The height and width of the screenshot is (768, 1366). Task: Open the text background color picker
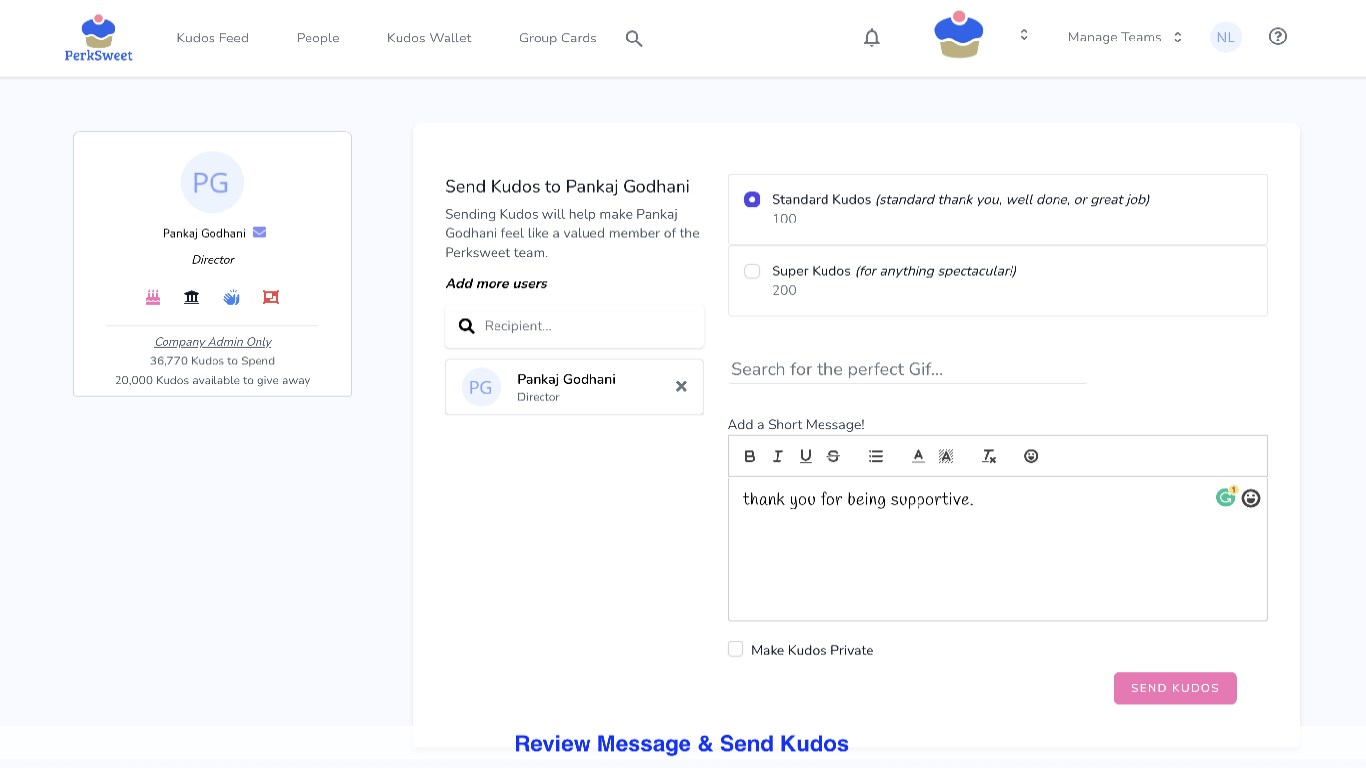pyautogui.click(x=946, y=456)
